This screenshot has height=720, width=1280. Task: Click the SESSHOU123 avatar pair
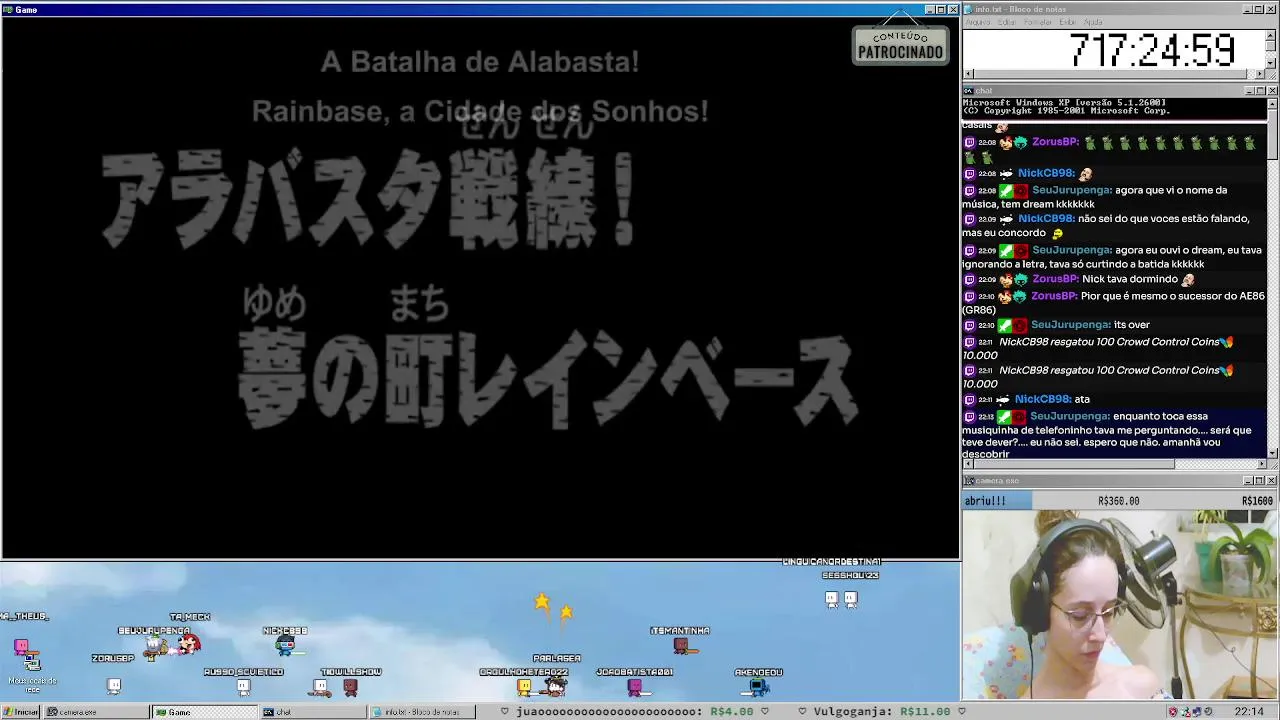click(x=841, y=599)
